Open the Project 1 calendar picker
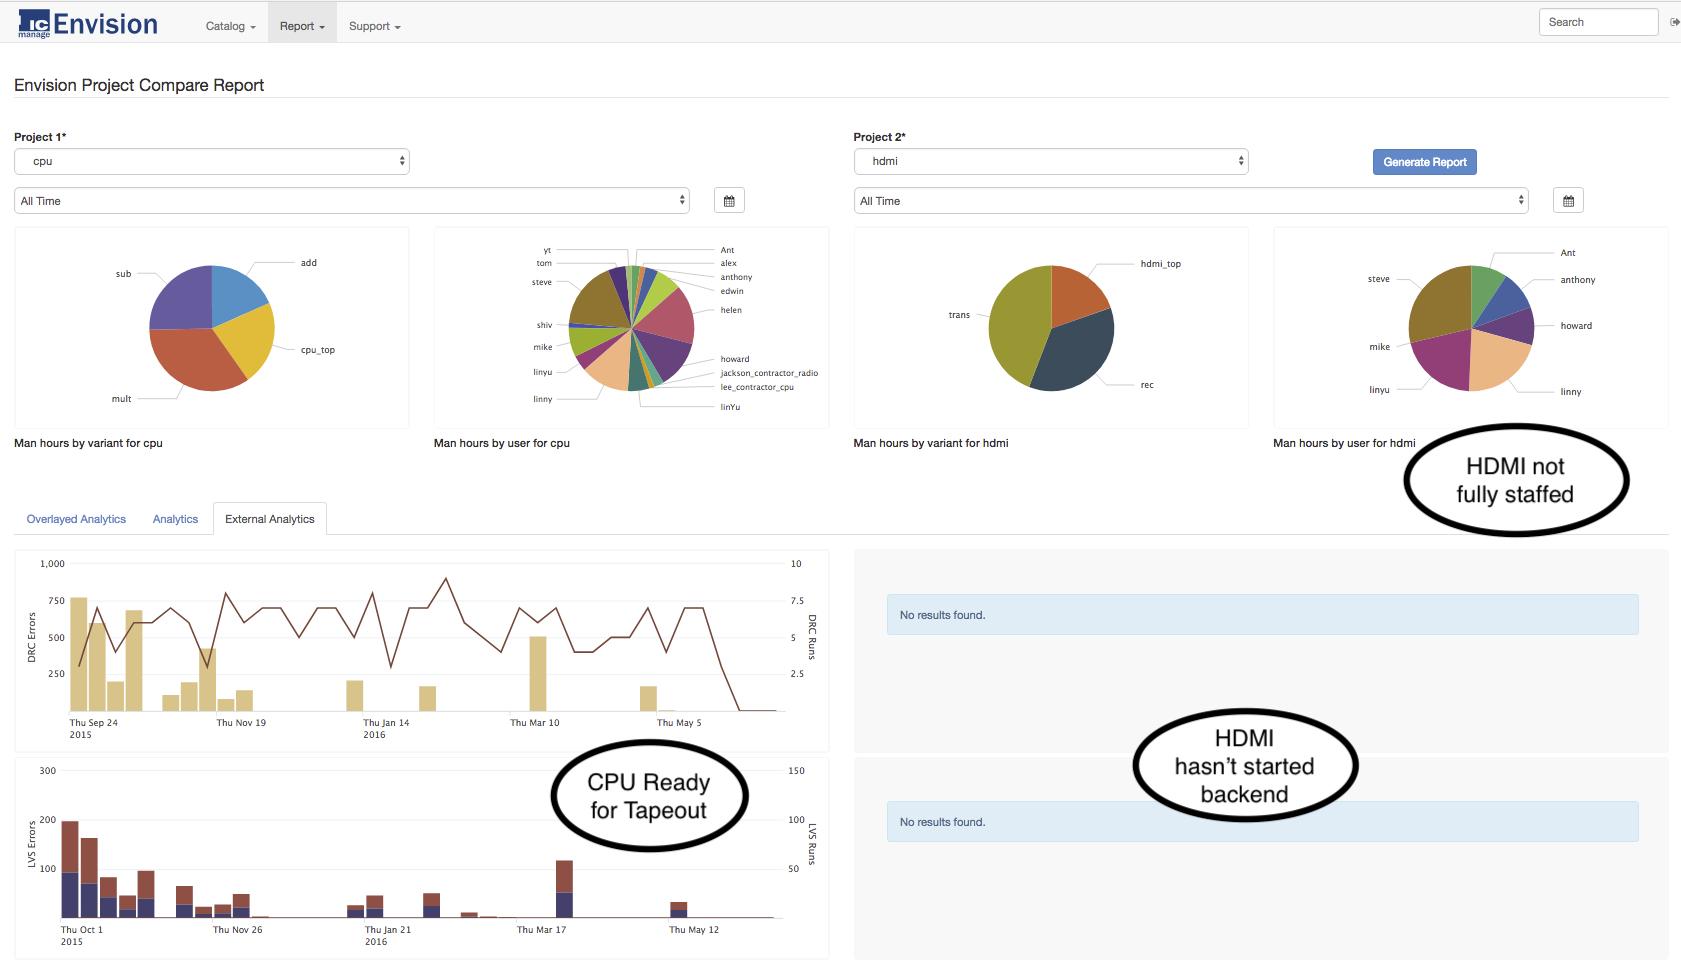Image resolution: width=1681 pixels, height=963 pixels. (x=729, y=201)
